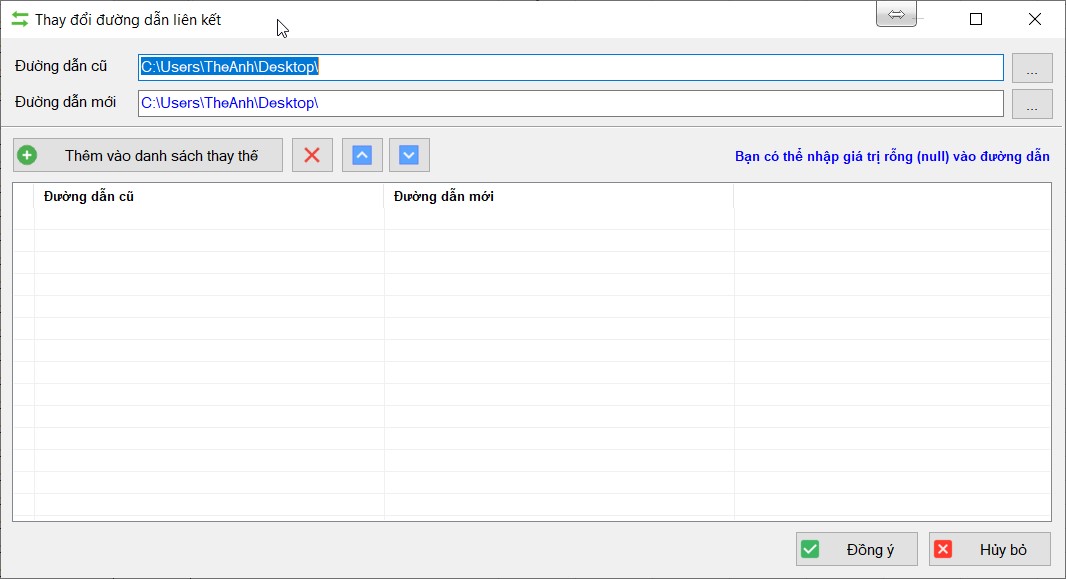Click the green swap arrows title bar icon

19,19
